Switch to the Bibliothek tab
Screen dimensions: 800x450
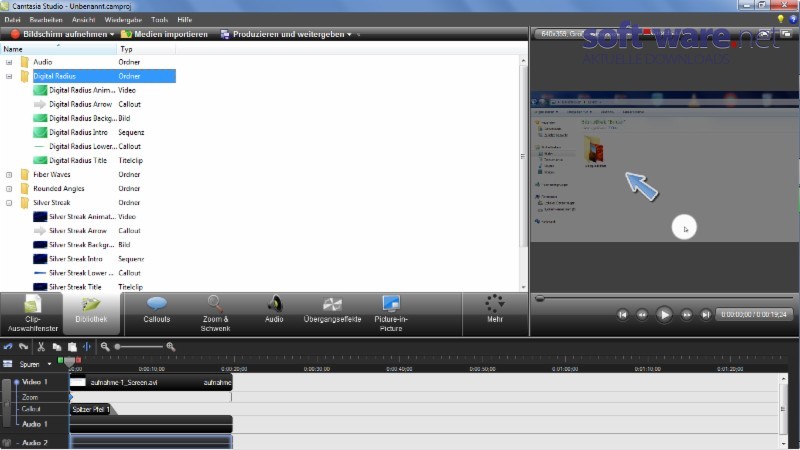(92, 314)
